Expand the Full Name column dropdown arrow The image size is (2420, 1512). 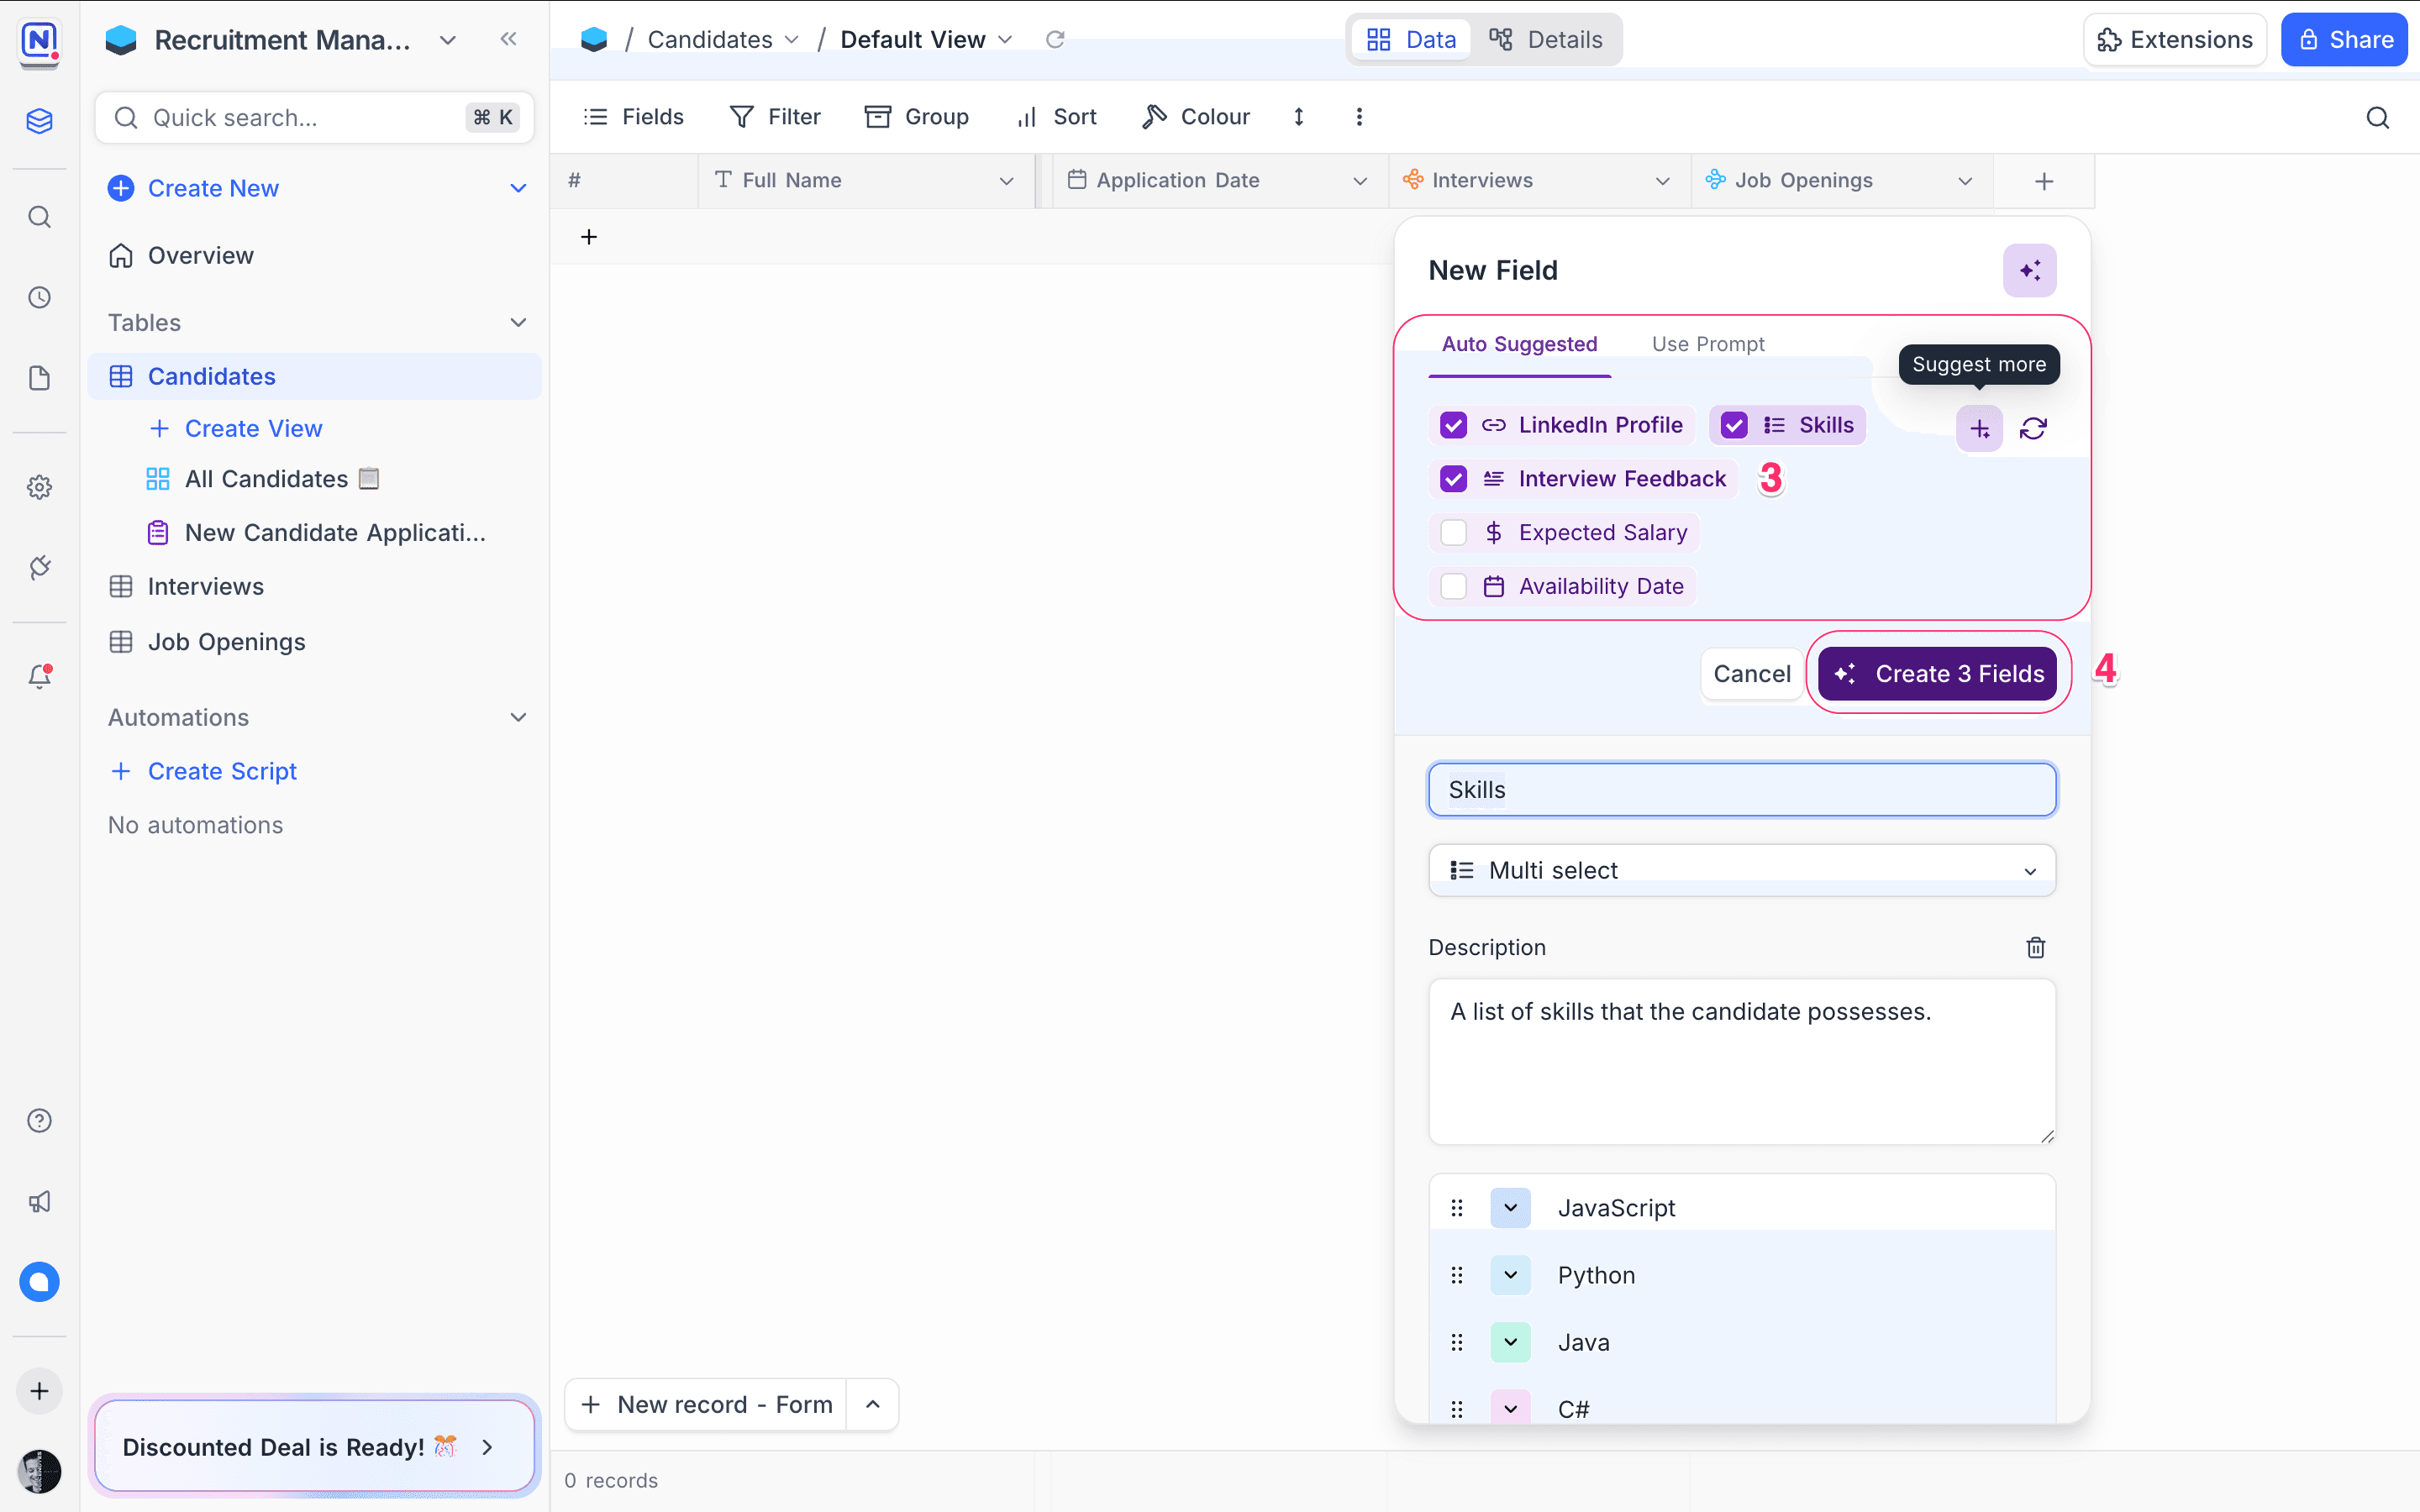pyautogui.click(x=1006, y=181)
